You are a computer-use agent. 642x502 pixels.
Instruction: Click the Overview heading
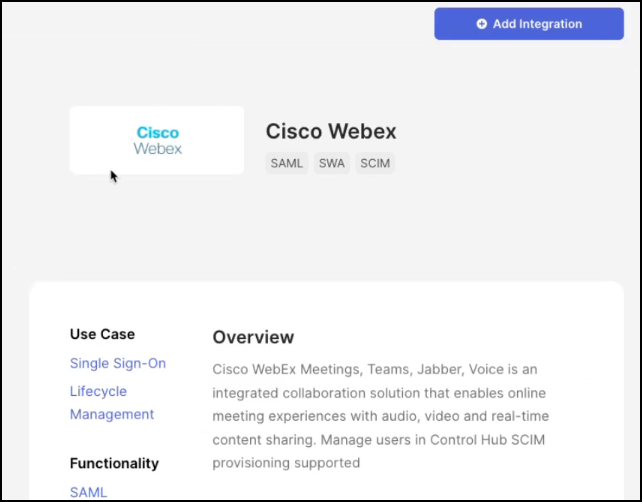254,337
